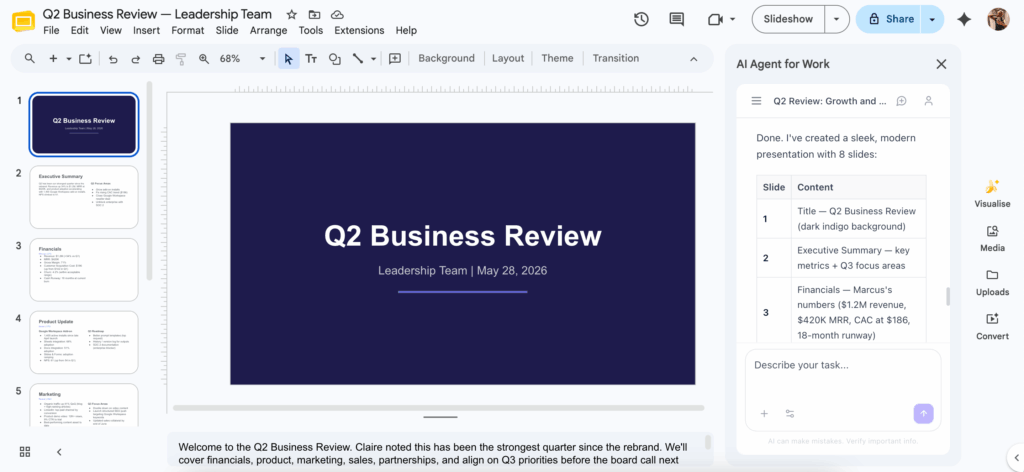Open the Extensions menu
This screenshot has width=1024, height=472.
pyautogui.click(x=359, y=31)
